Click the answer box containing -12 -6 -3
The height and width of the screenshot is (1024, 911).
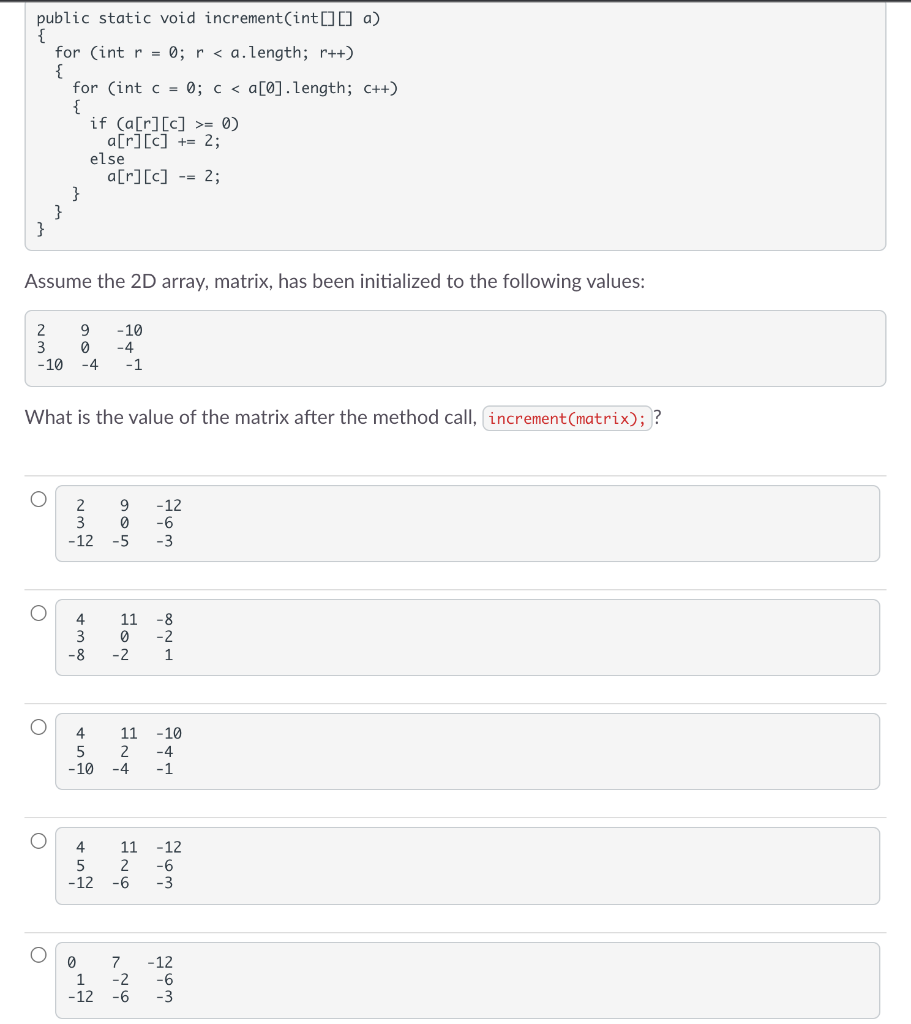click(467, 865)
